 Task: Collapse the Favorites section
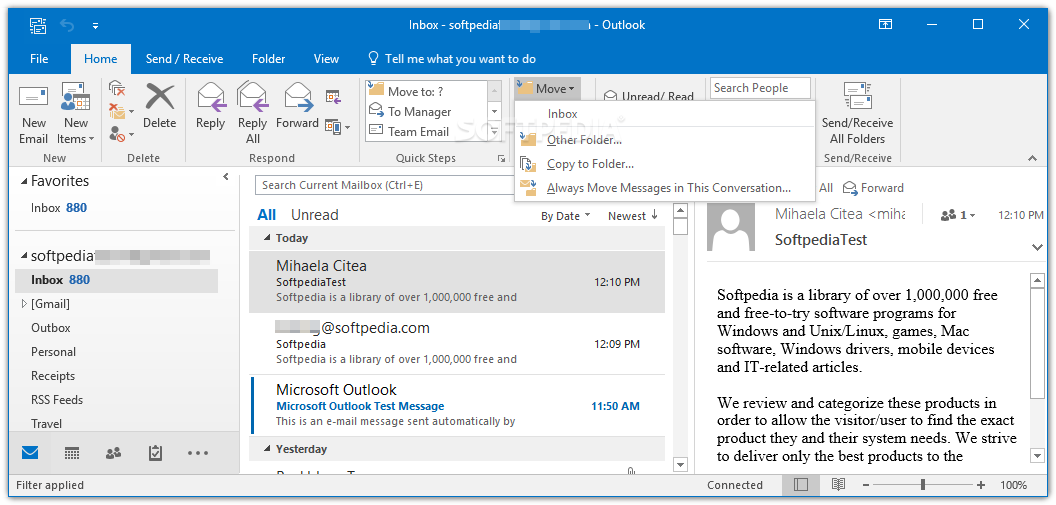[24, 181]
